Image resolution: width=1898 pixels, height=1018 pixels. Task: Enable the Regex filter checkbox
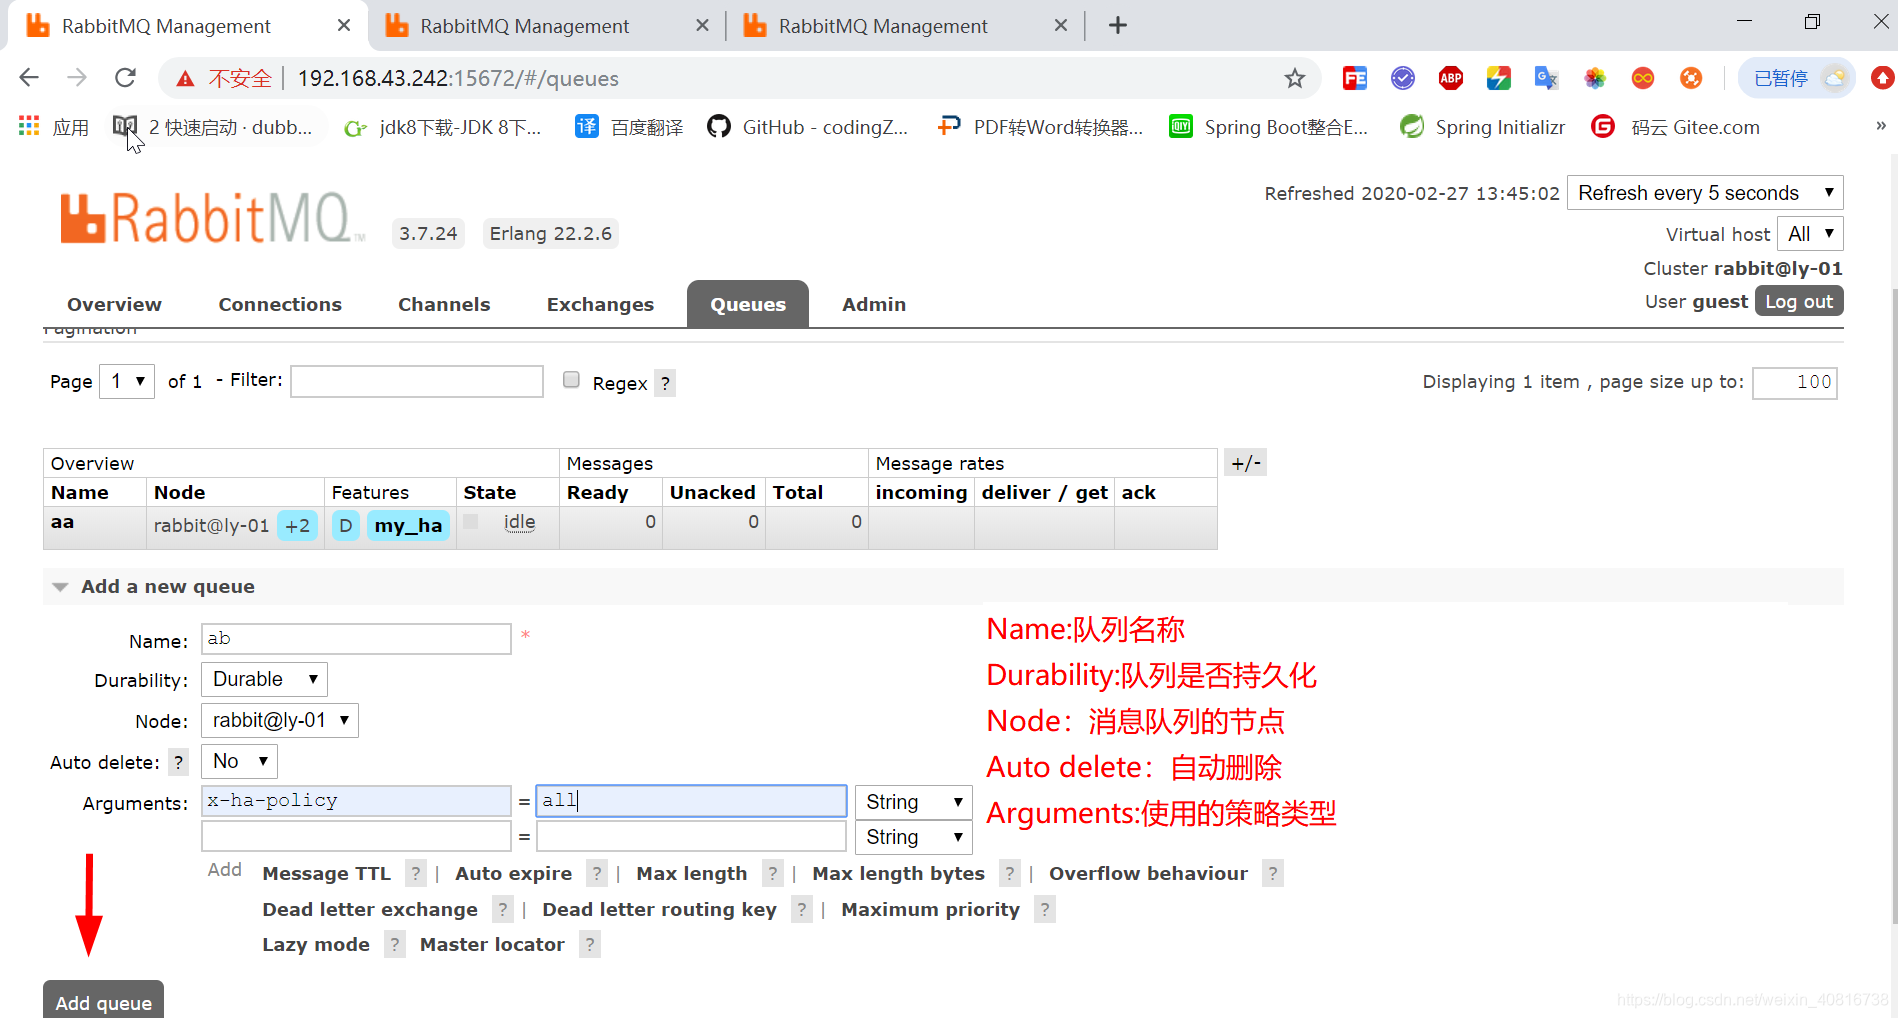(571, 379)
